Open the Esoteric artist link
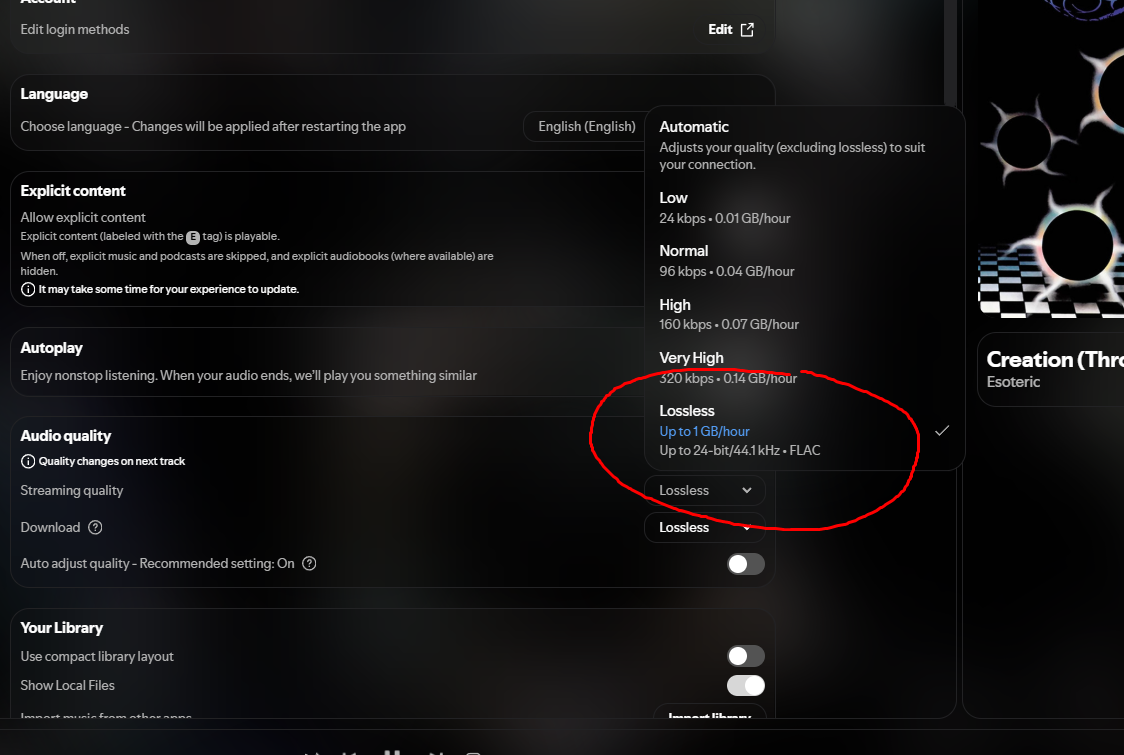The image size is (1124, 755). tap(1013, 382)
